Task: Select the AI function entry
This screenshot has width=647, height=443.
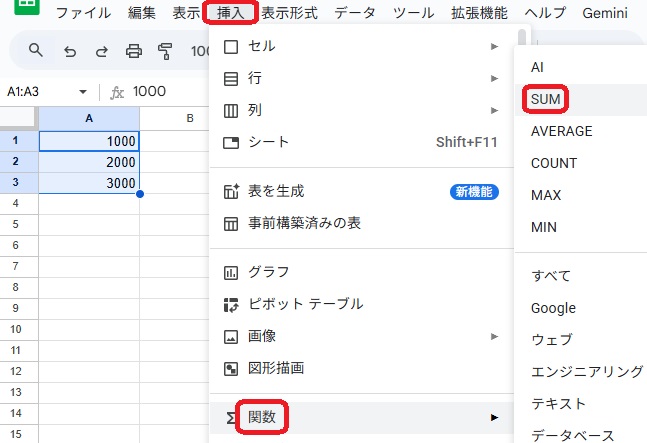Action: point(581,67)
